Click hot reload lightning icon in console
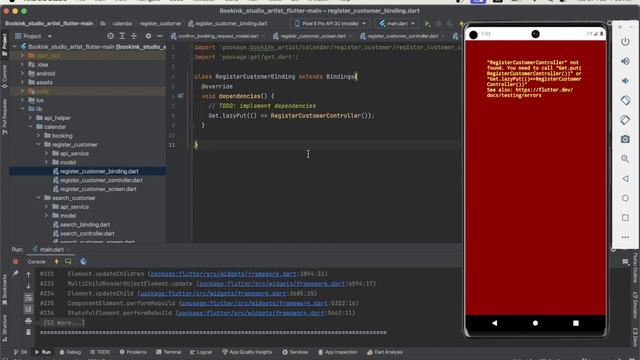The height and width of the screenshot is (360, 640). tap(56, 262)
